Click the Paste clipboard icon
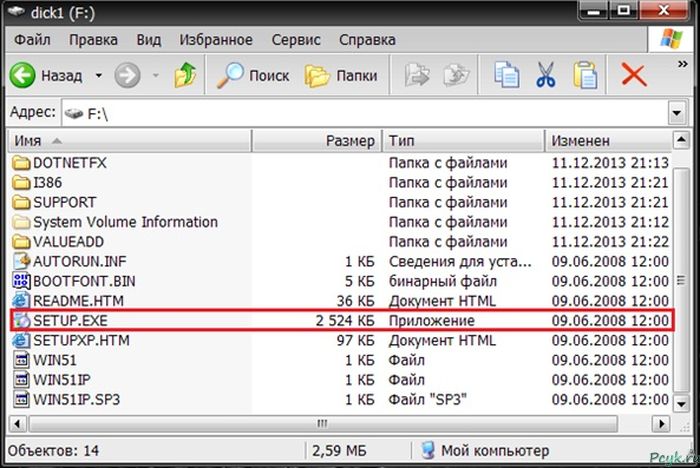 point(587,75)
